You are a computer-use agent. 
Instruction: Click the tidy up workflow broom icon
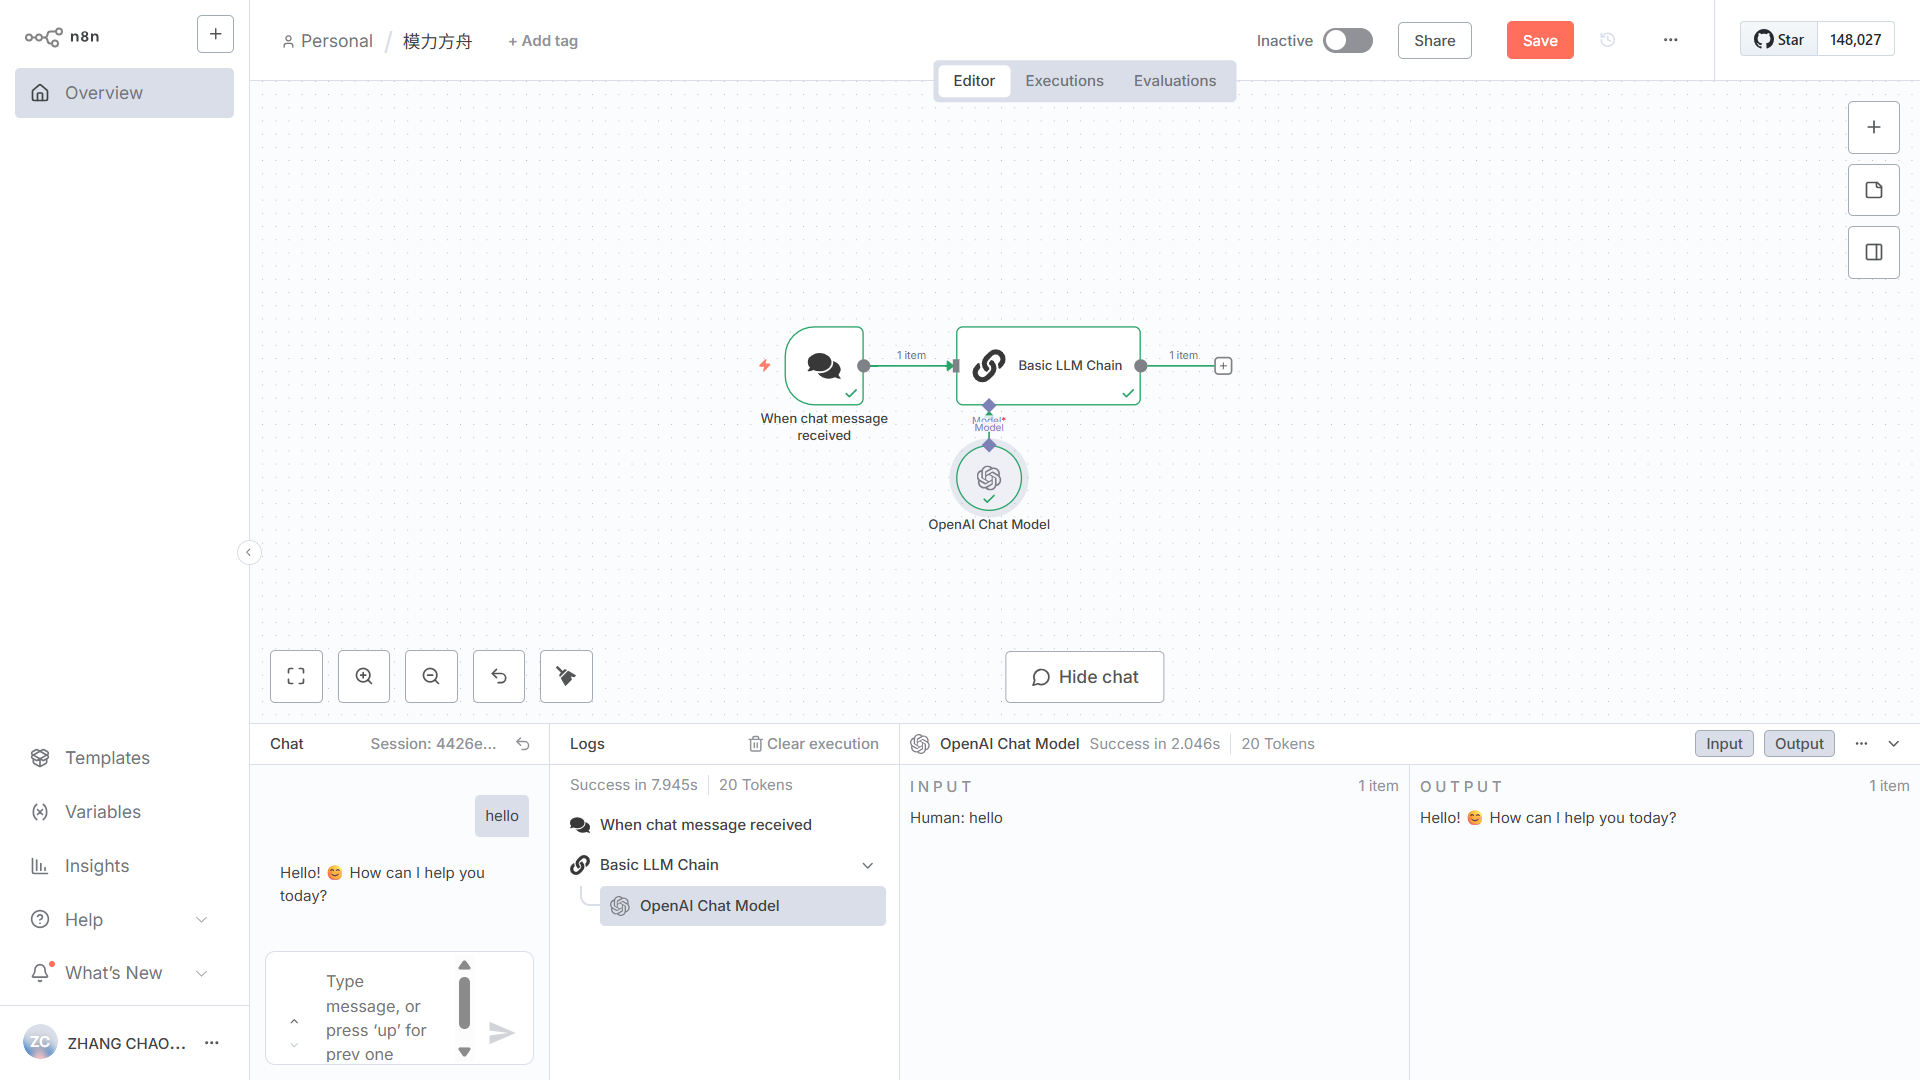click(566, 677)
